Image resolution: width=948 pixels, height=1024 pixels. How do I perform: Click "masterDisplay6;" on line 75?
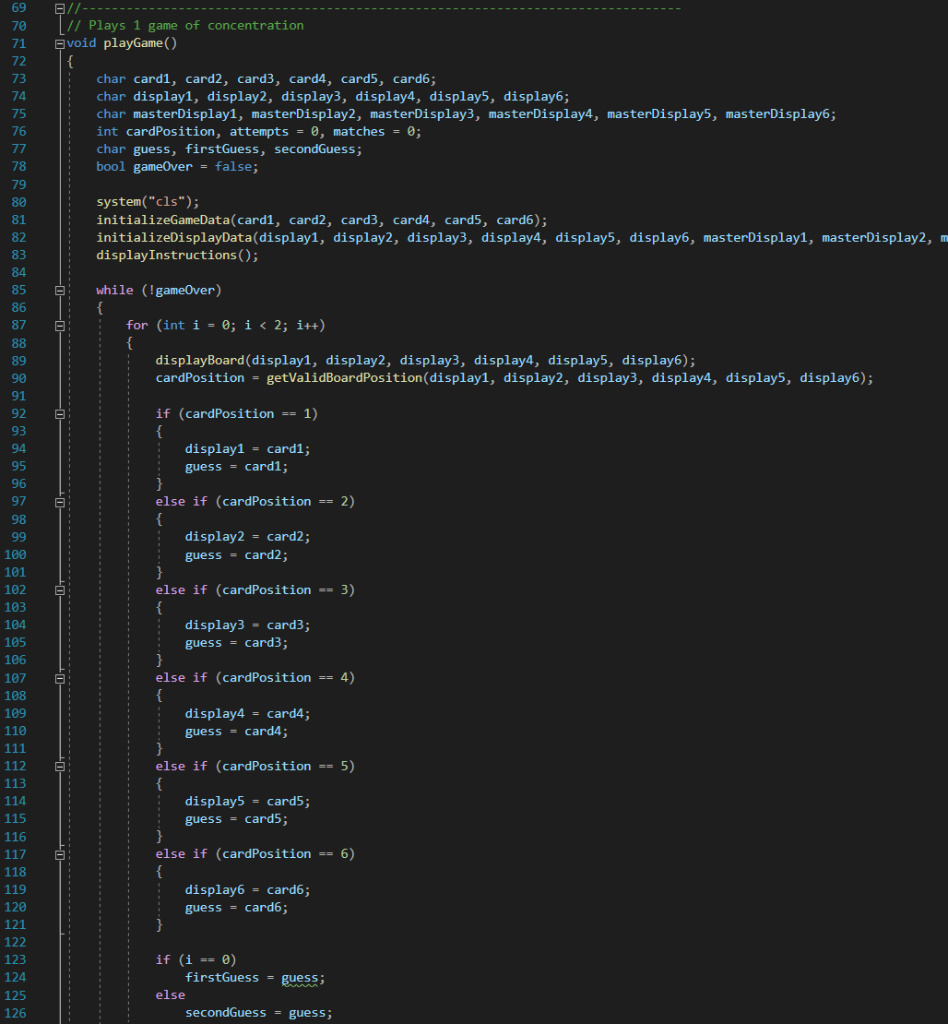click(x=780, y=114)
